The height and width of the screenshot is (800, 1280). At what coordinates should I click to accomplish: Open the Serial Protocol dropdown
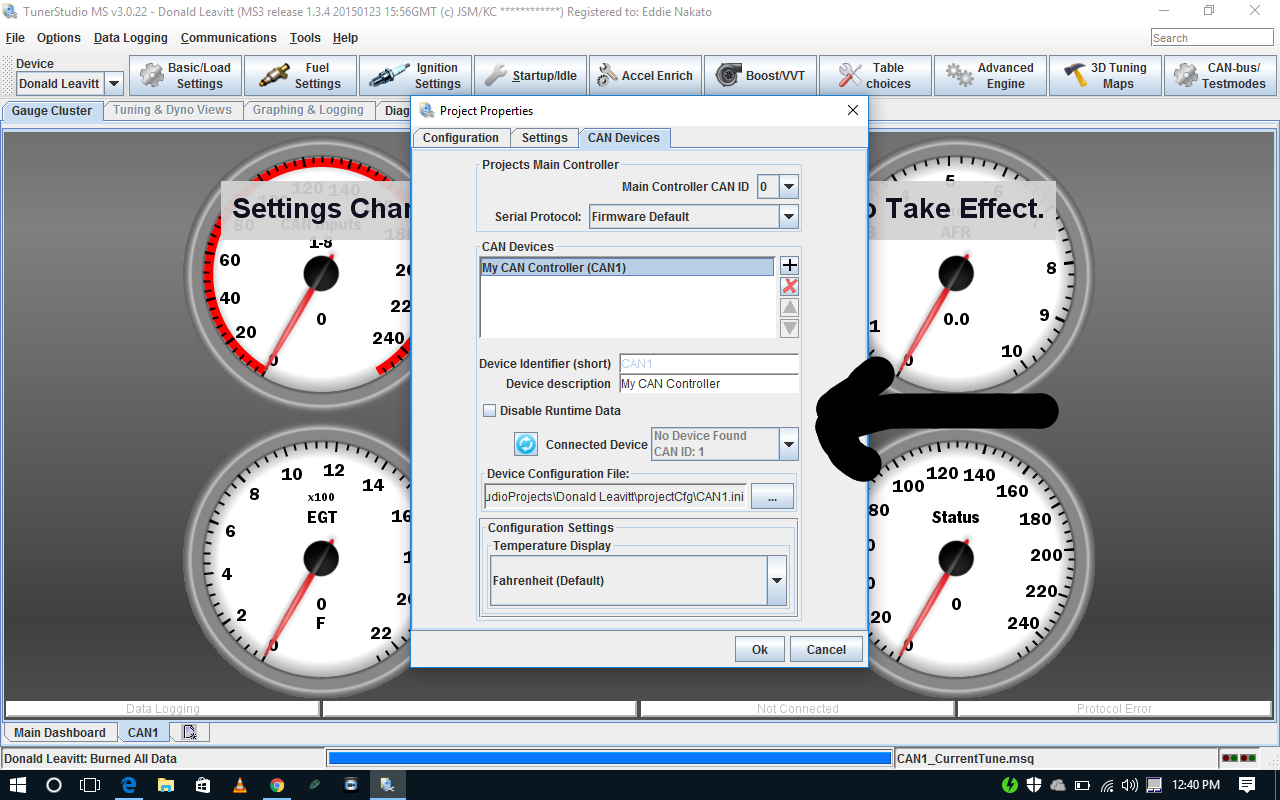pos(789,216)
